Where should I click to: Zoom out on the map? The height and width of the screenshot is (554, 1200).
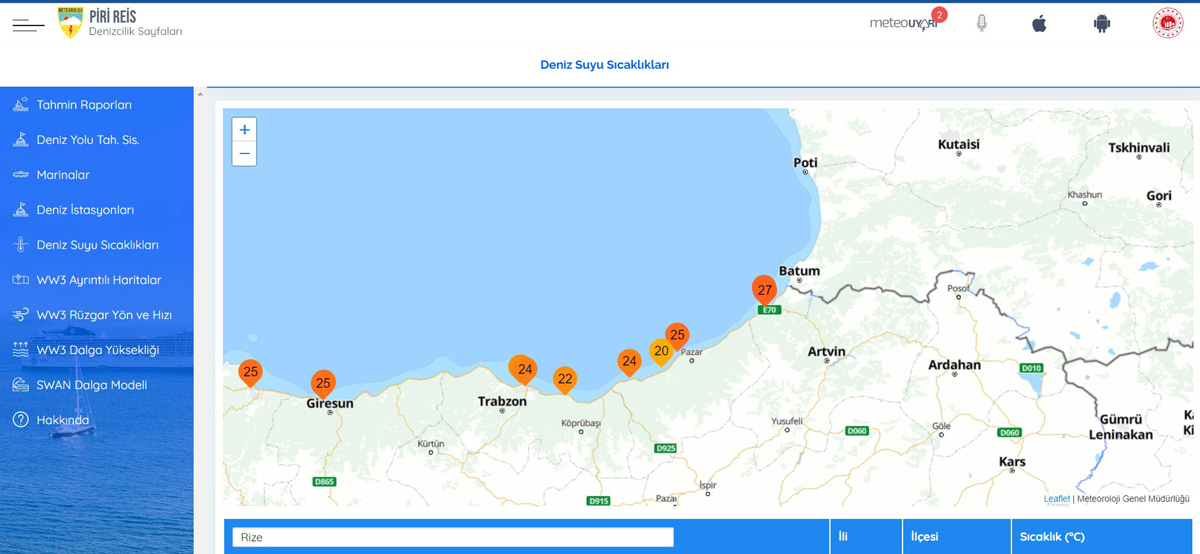[244, 154]
